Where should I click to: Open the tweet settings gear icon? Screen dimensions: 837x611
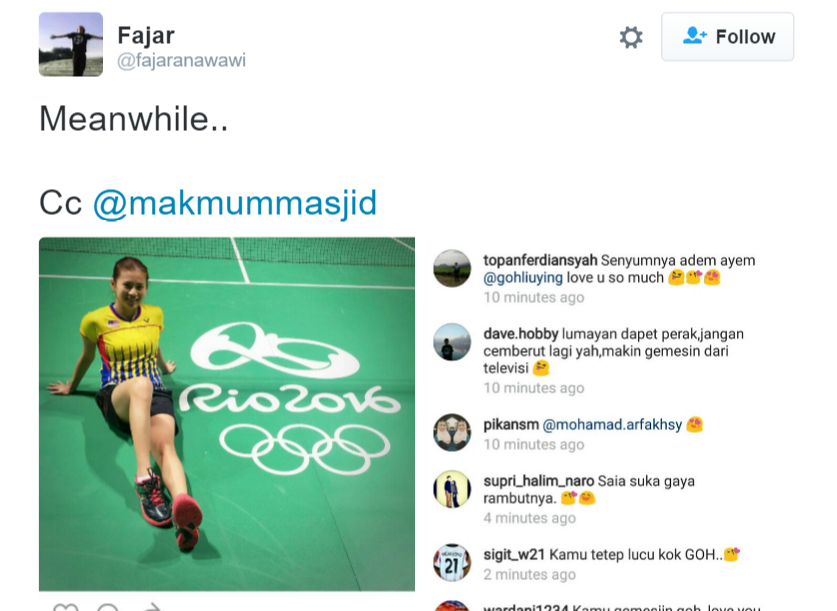(x=631, y=37)
